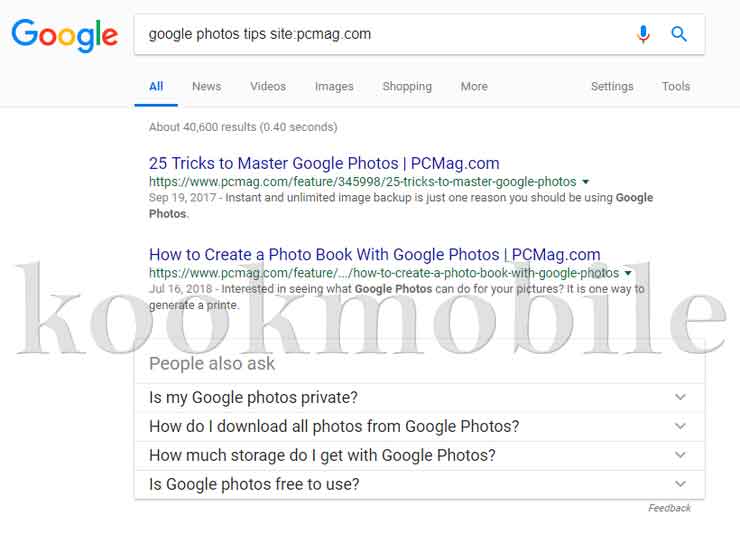Switch to the Videos tab
Viewport: 740px width, 535px height.
click(268, 86)
